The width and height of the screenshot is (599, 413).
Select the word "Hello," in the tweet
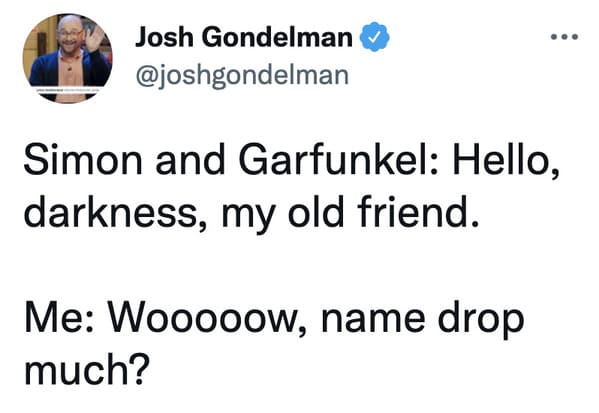point(506,160)
